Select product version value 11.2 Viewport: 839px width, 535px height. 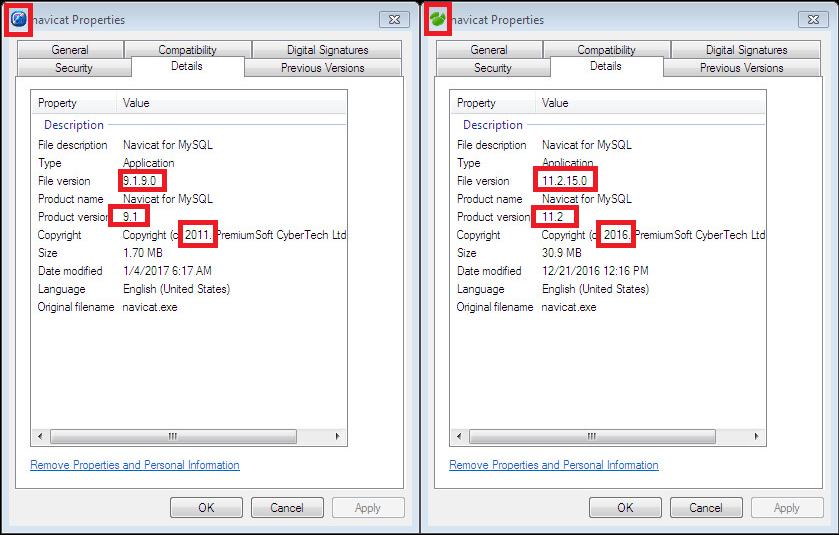553,217
